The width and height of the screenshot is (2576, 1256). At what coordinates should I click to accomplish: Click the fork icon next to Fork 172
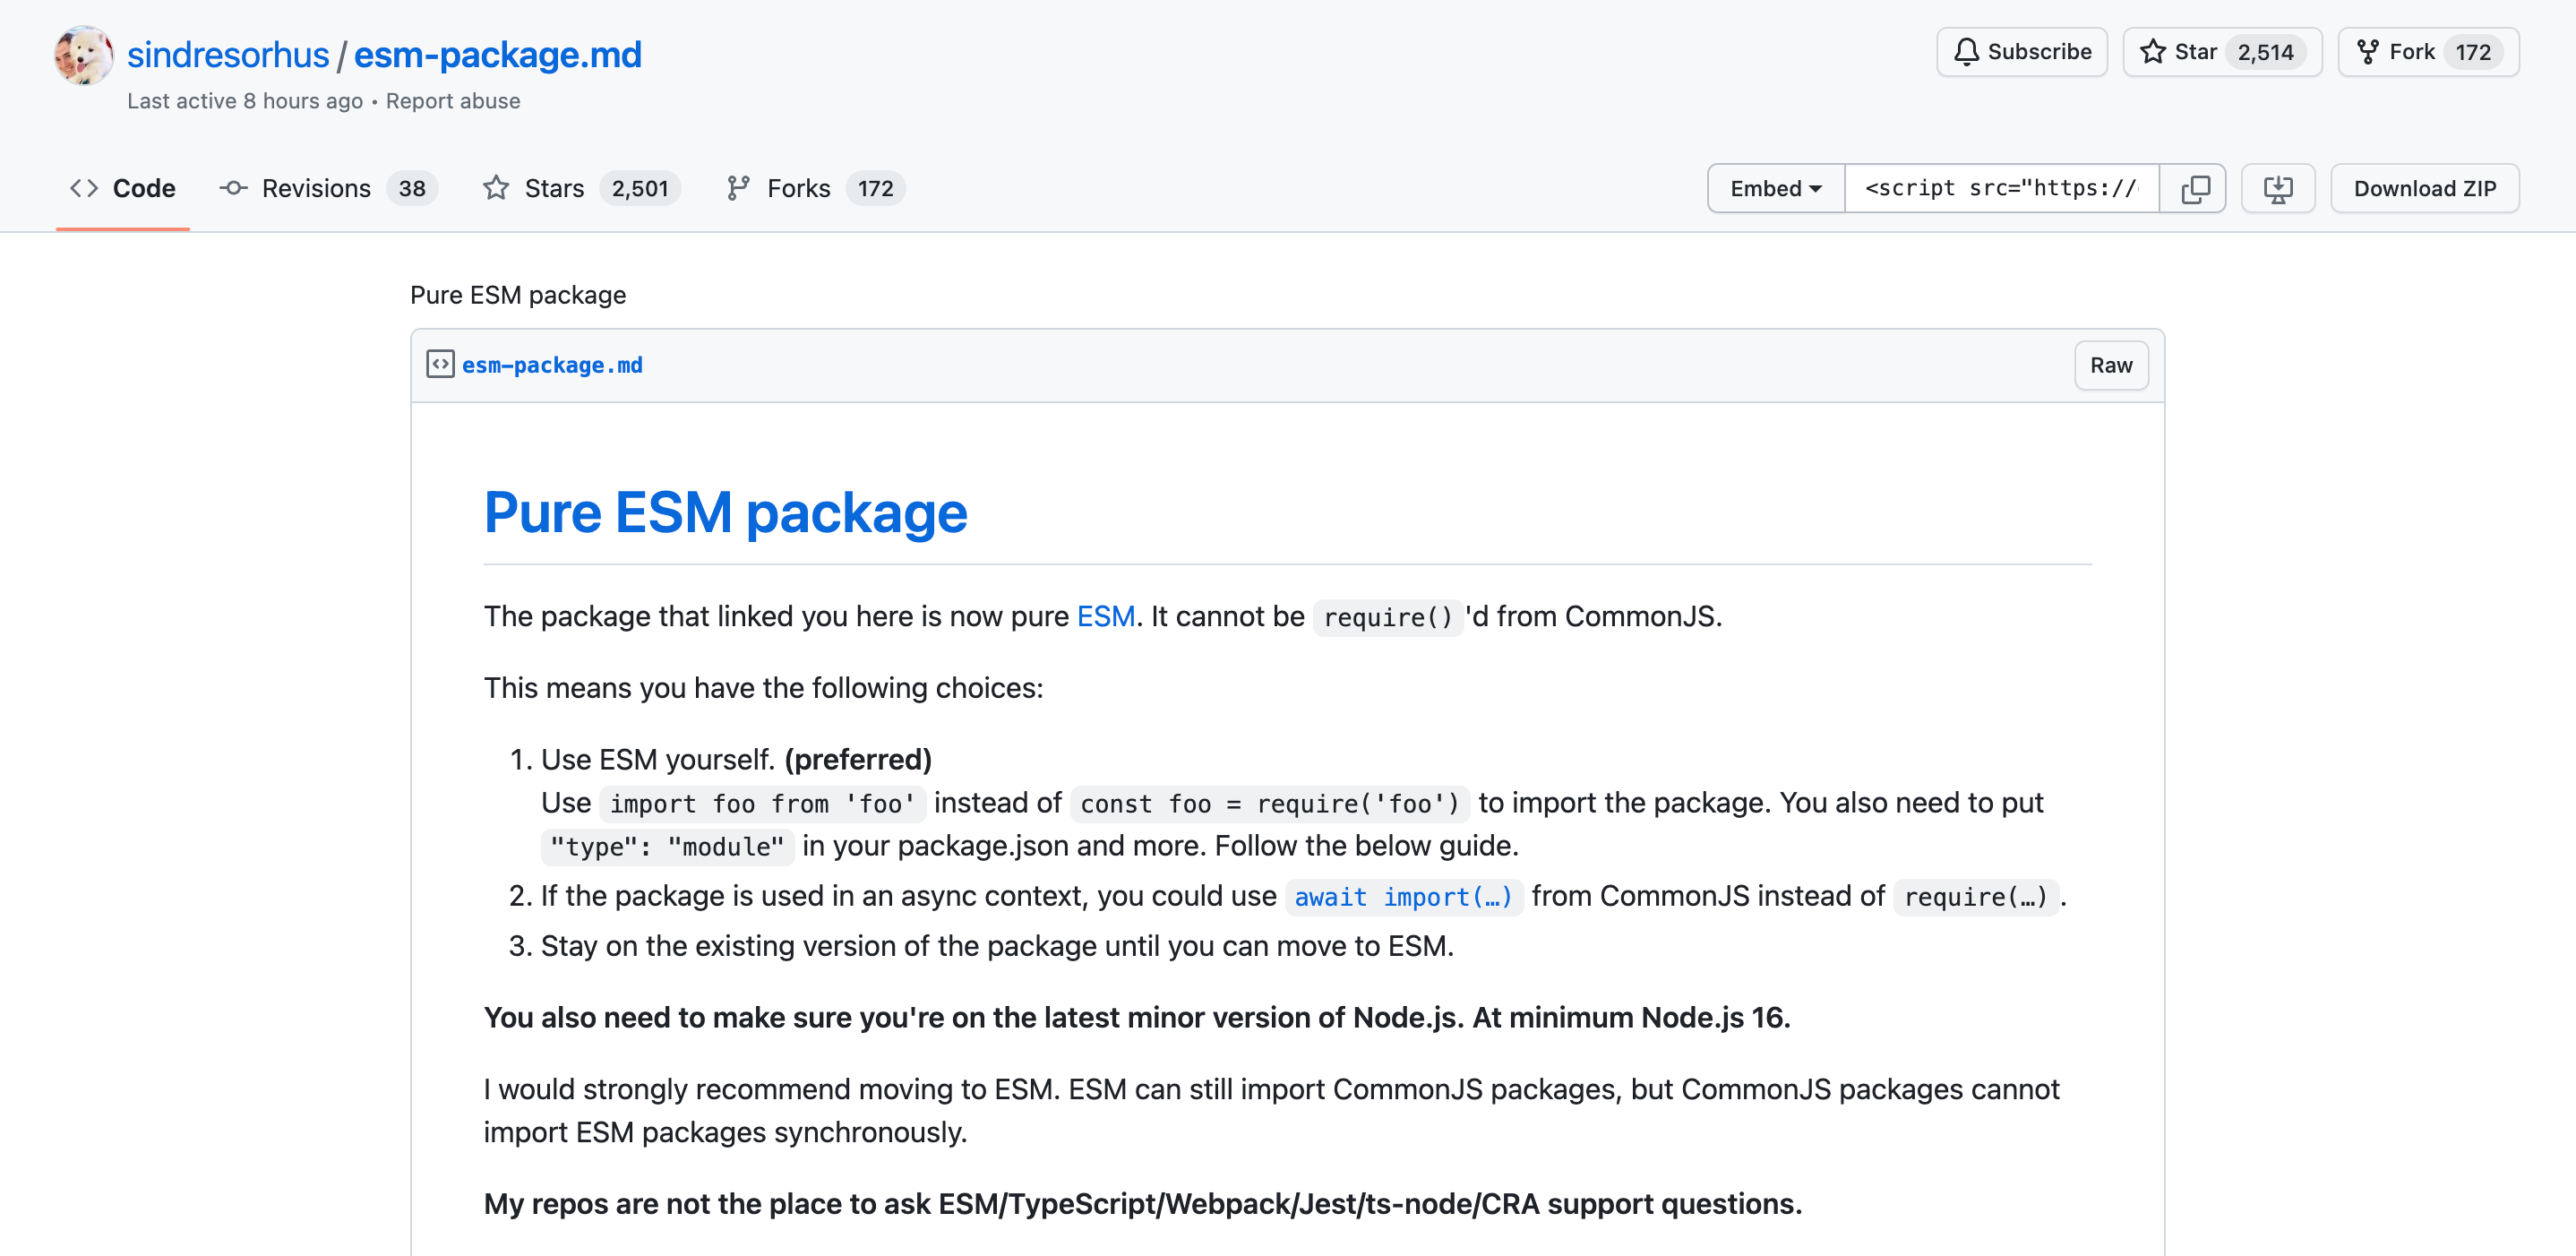point(2368,51)
